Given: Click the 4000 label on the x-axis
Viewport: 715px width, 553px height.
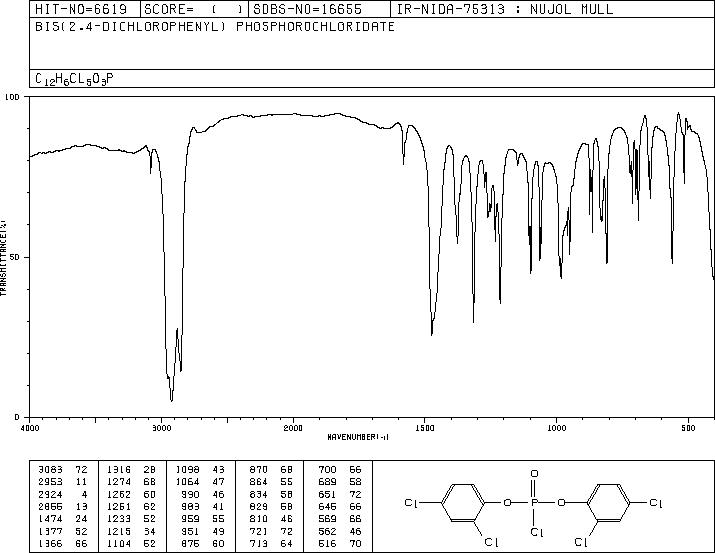Looking at the screenshot, I should point(30,428).
